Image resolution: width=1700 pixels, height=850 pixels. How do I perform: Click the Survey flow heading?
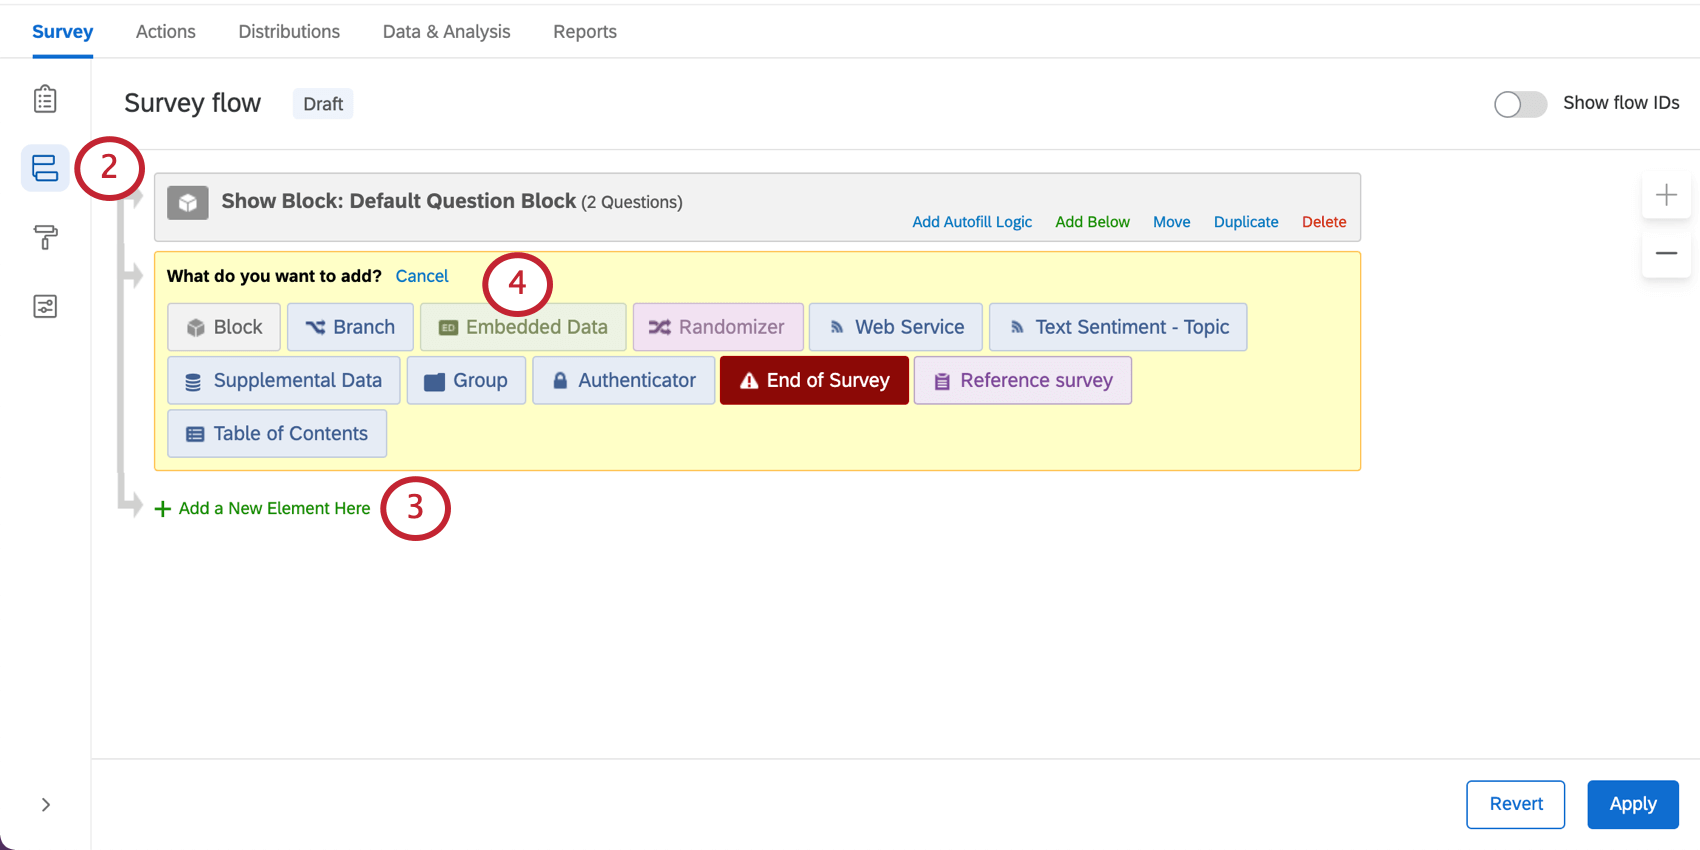(x=192, y=103)
